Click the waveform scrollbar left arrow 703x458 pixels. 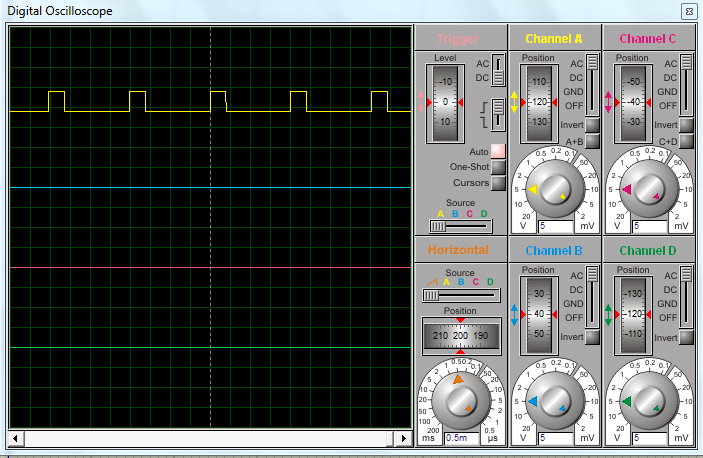[x=16, y=438]
